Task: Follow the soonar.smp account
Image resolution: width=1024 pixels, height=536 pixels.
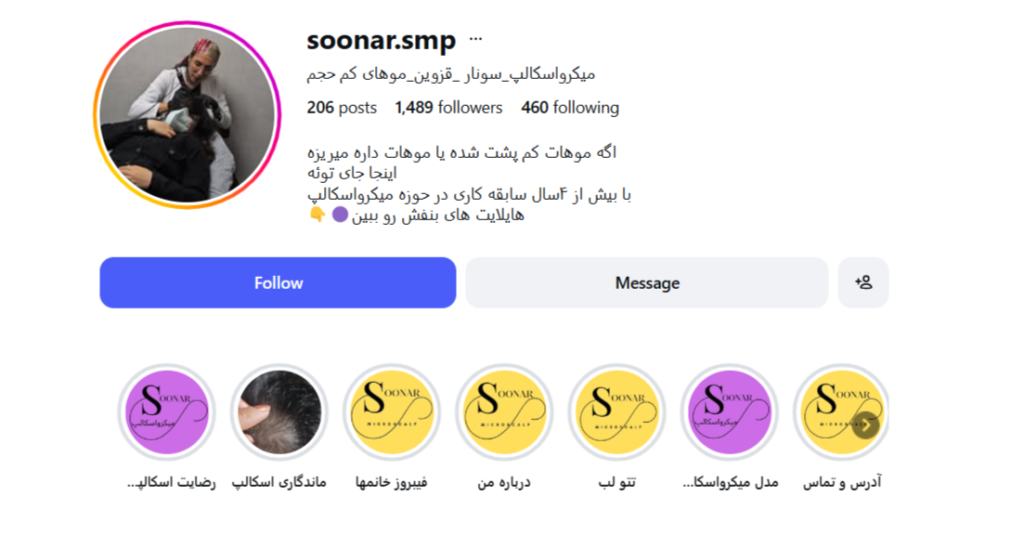Action: [278, 283]
